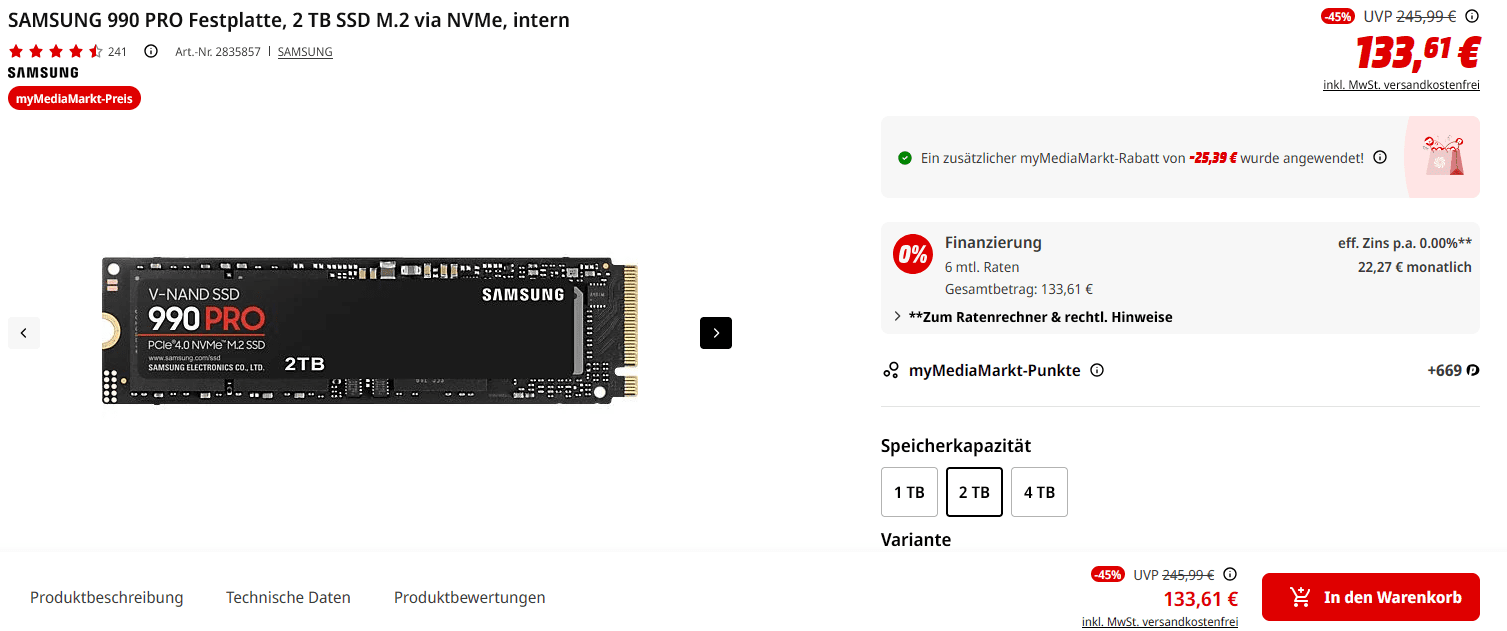Jump to the Produktbewertungen tab
1507x631 pixels.
(470, 598)
